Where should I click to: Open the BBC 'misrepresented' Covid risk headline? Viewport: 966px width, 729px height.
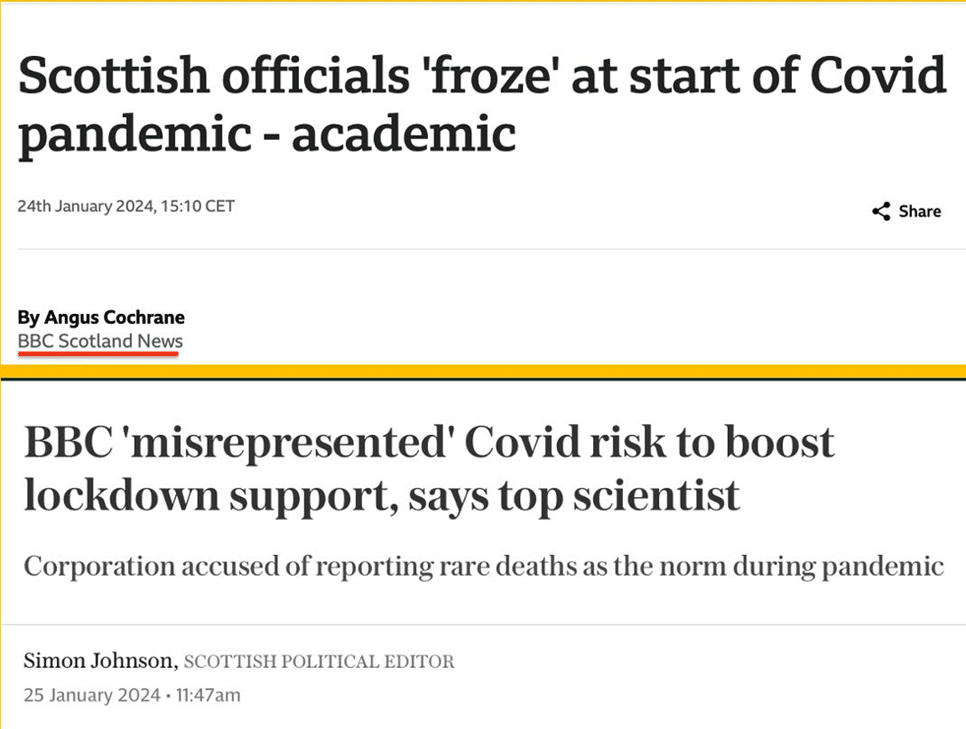(x=429, y=469)
